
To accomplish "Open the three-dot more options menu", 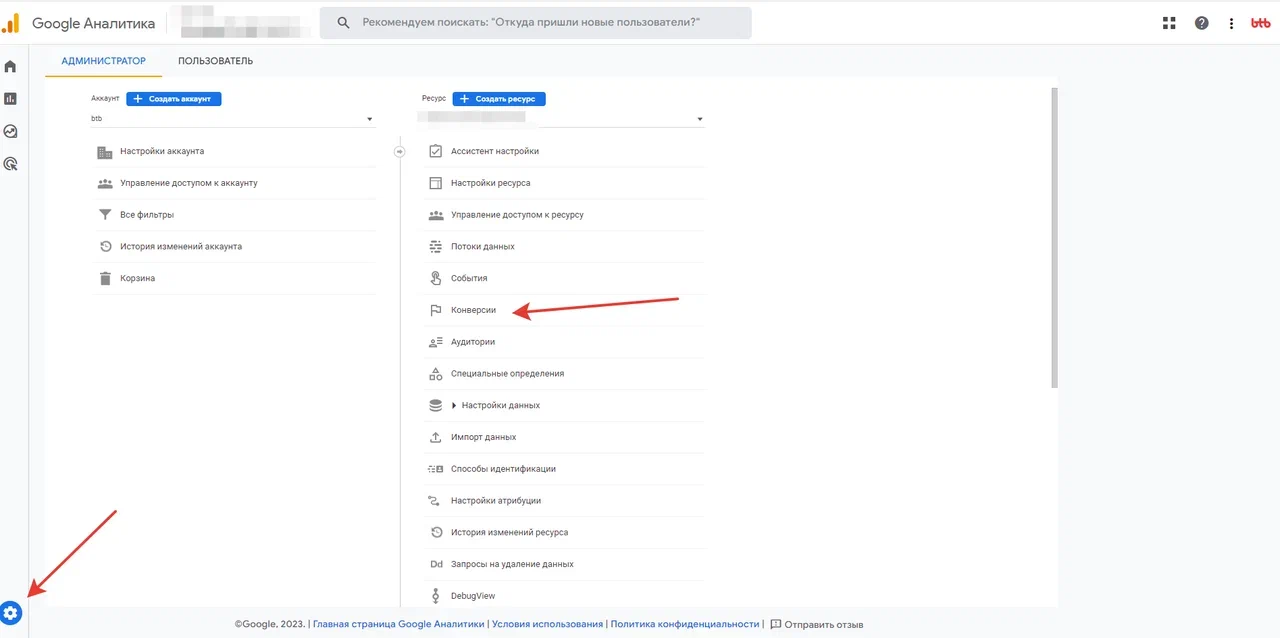I will (x=1231, y=23).
